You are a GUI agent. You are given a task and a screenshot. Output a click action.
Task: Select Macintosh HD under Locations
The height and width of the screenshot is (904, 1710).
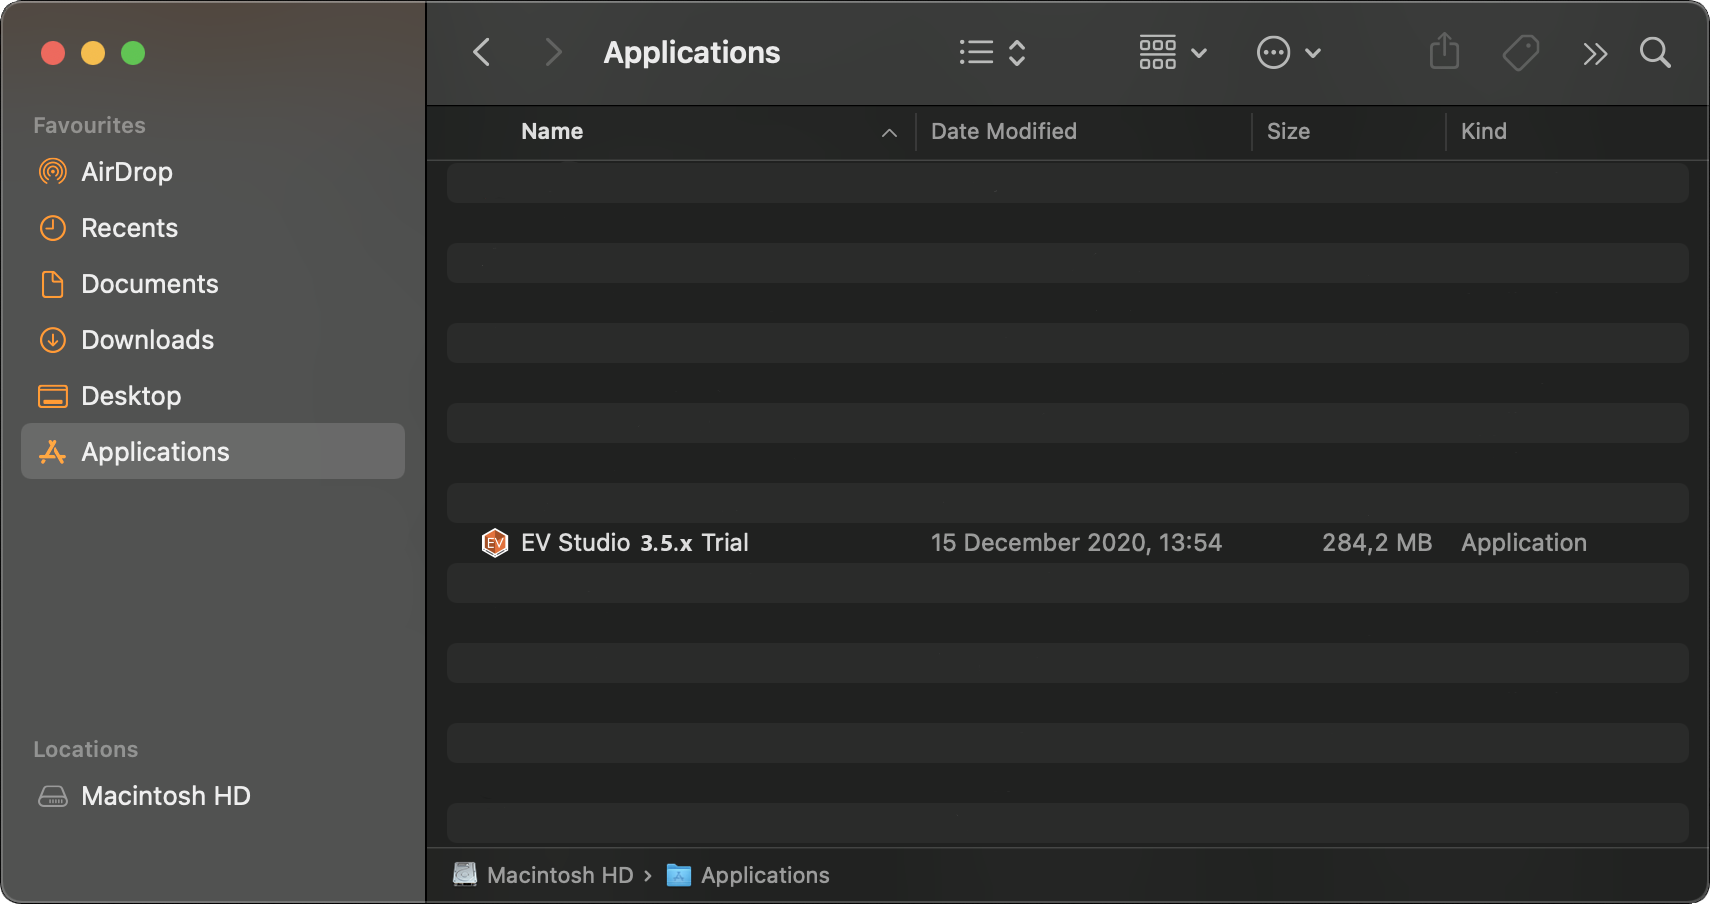tap(165, 796)
